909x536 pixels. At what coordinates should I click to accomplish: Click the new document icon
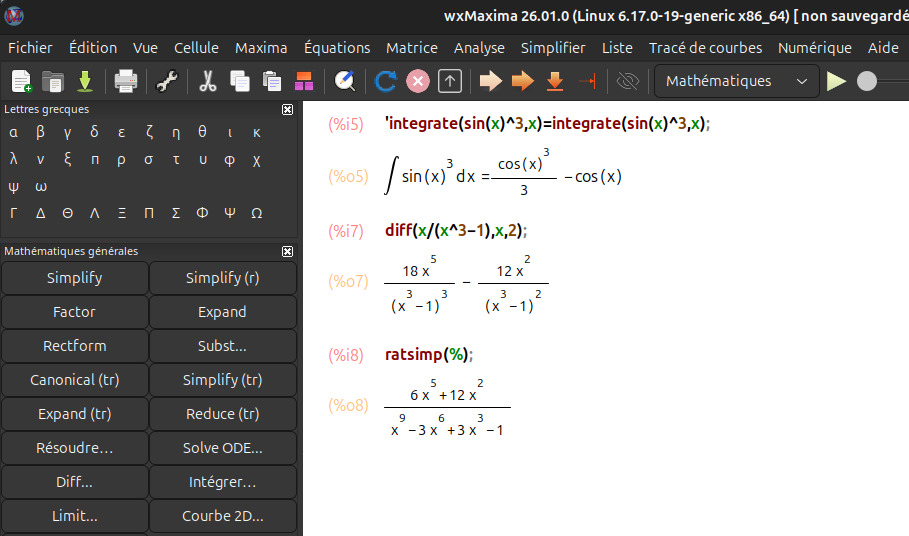22,81
